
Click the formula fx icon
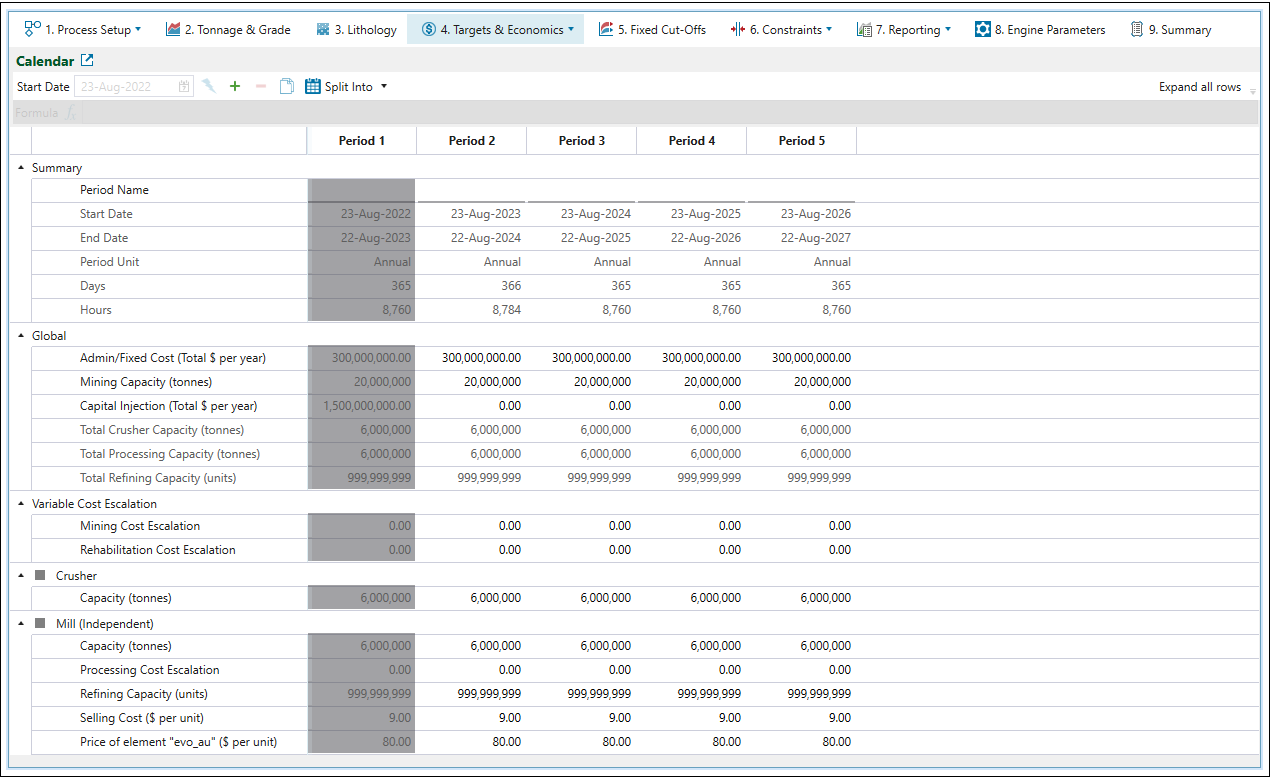pyautogui.click(x=71, y=113)
